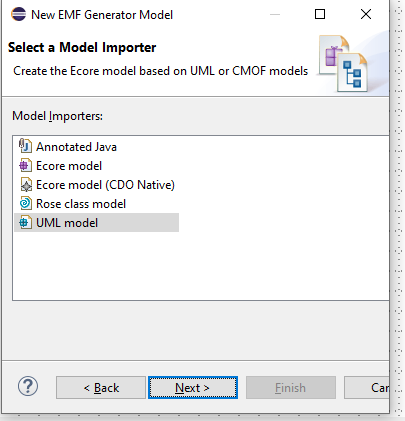Viewport: 405px width, 421px height.
Task: Cancel the New EMF Generator Model wizard
Action: [366, 388]
